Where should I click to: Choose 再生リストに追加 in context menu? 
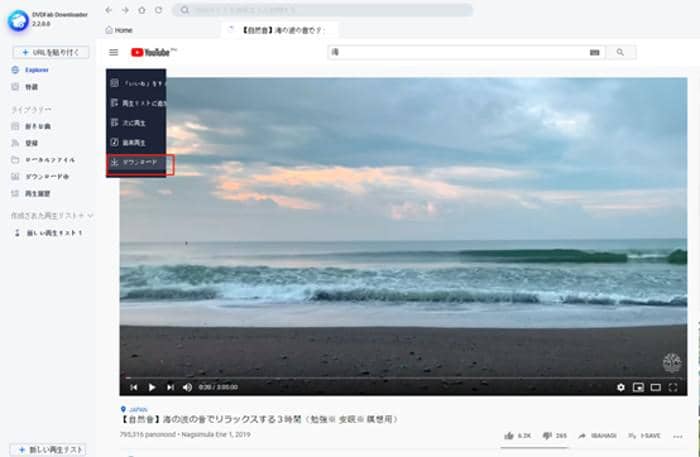click(136, 103)
